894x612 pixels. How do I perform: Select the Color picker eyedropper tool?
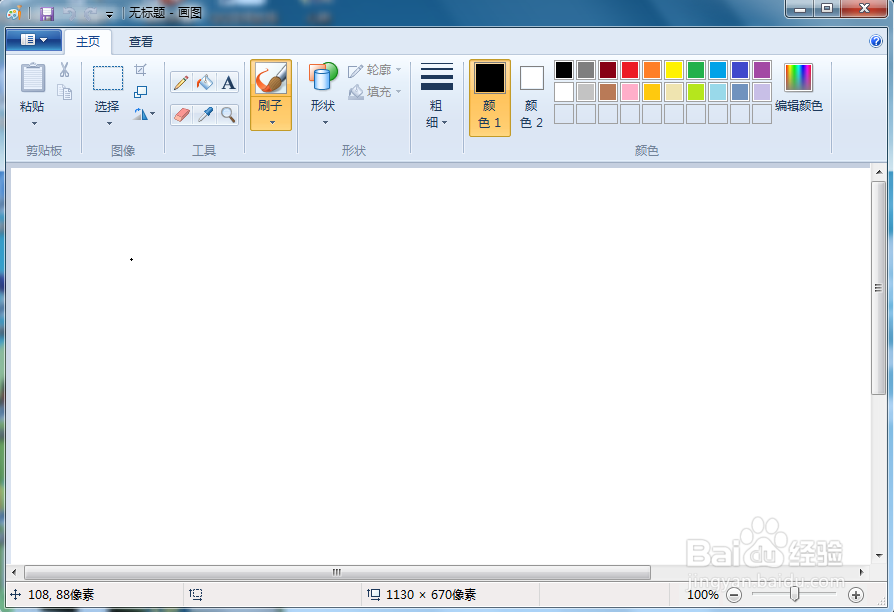pyautogui.click(x=205, y=115)
